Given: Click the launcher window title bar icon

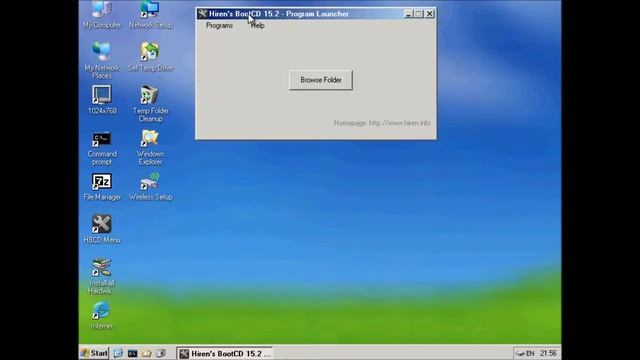Looking at the screenshot, I should (202, 14).
